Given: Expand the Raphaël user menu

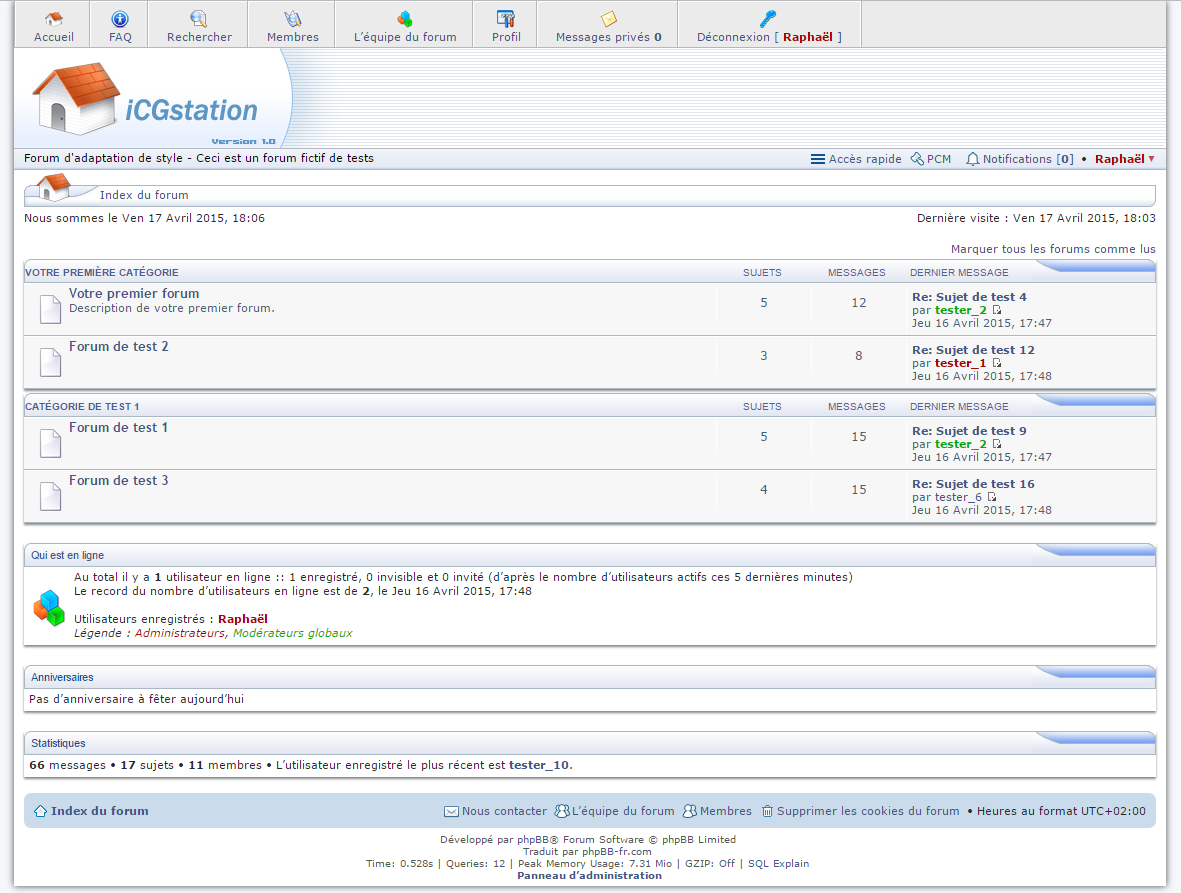Looking at the screenshot, I should point(1124,159).
